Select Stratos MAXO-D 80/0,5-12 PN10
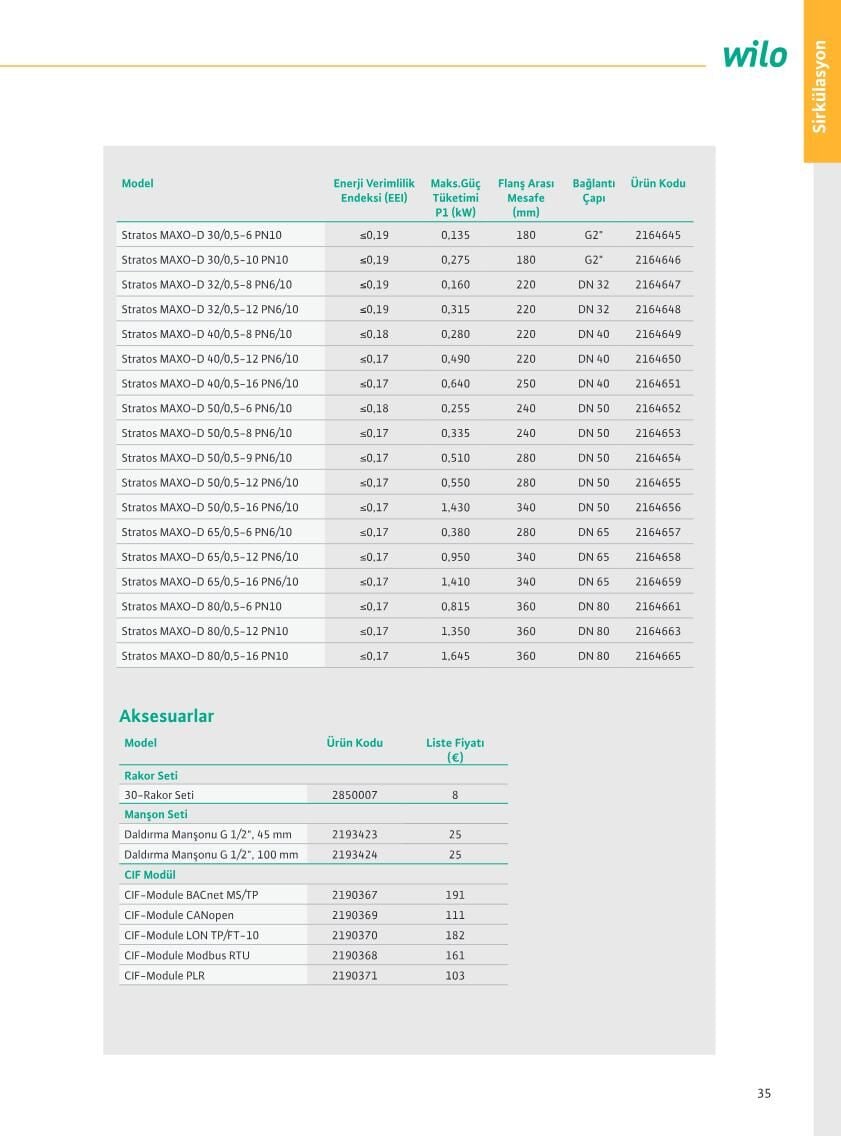841x1136 pixels. 205,631
